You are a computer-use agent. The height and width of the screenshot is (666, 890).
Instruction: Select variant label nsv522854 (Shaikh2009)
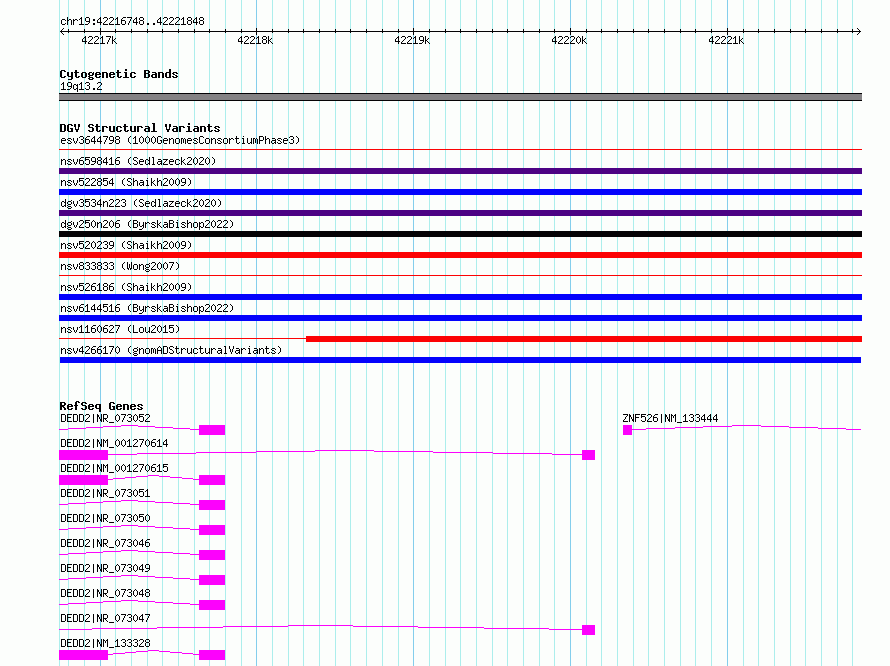126,182
